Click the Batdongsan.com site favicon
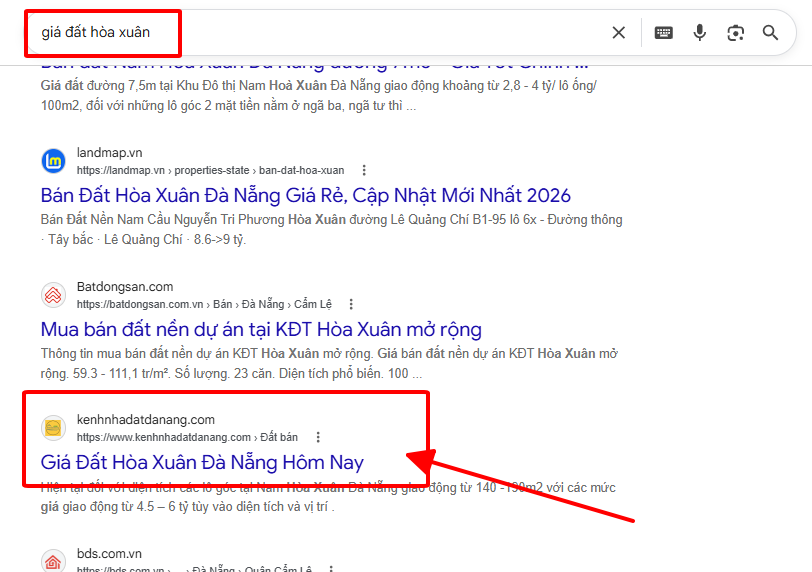 point(53,295)
